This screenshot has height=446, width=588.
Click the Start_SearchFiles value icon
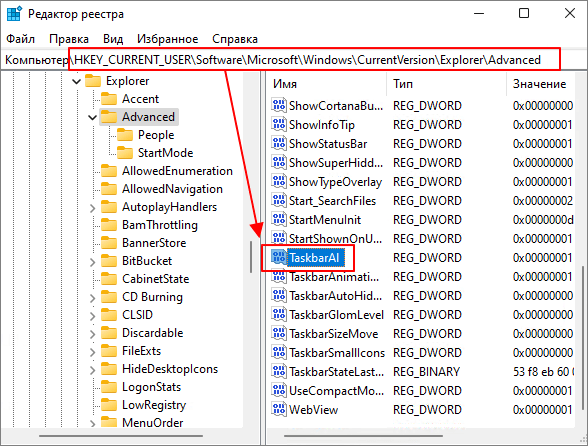coord(279,201)
